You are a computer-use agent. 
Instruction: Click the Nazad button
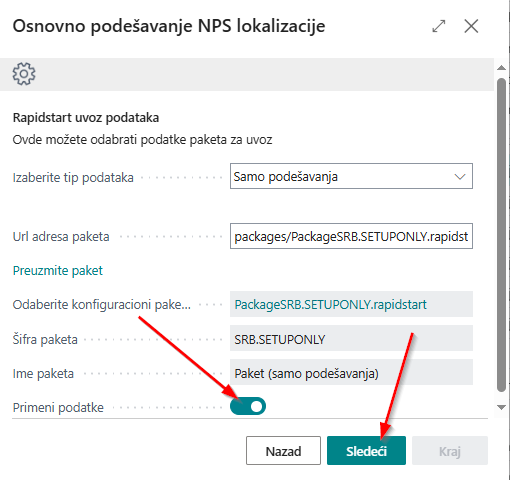[283, 451]
